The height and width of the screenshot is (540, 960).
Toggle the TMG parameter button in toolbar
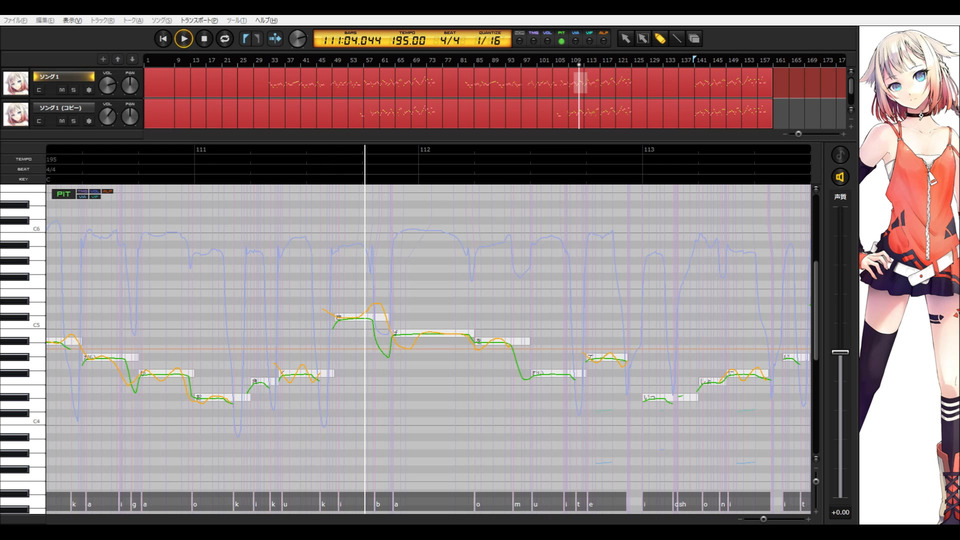[x=533, y=38]
